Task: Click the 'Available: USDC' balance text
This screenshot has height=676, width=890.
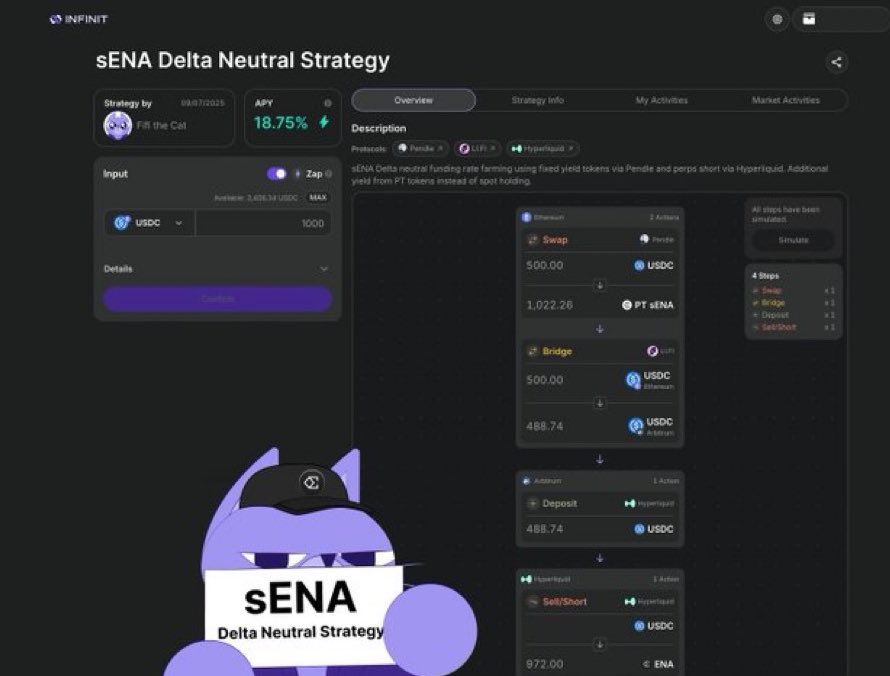Action: [x=256, y=198]
